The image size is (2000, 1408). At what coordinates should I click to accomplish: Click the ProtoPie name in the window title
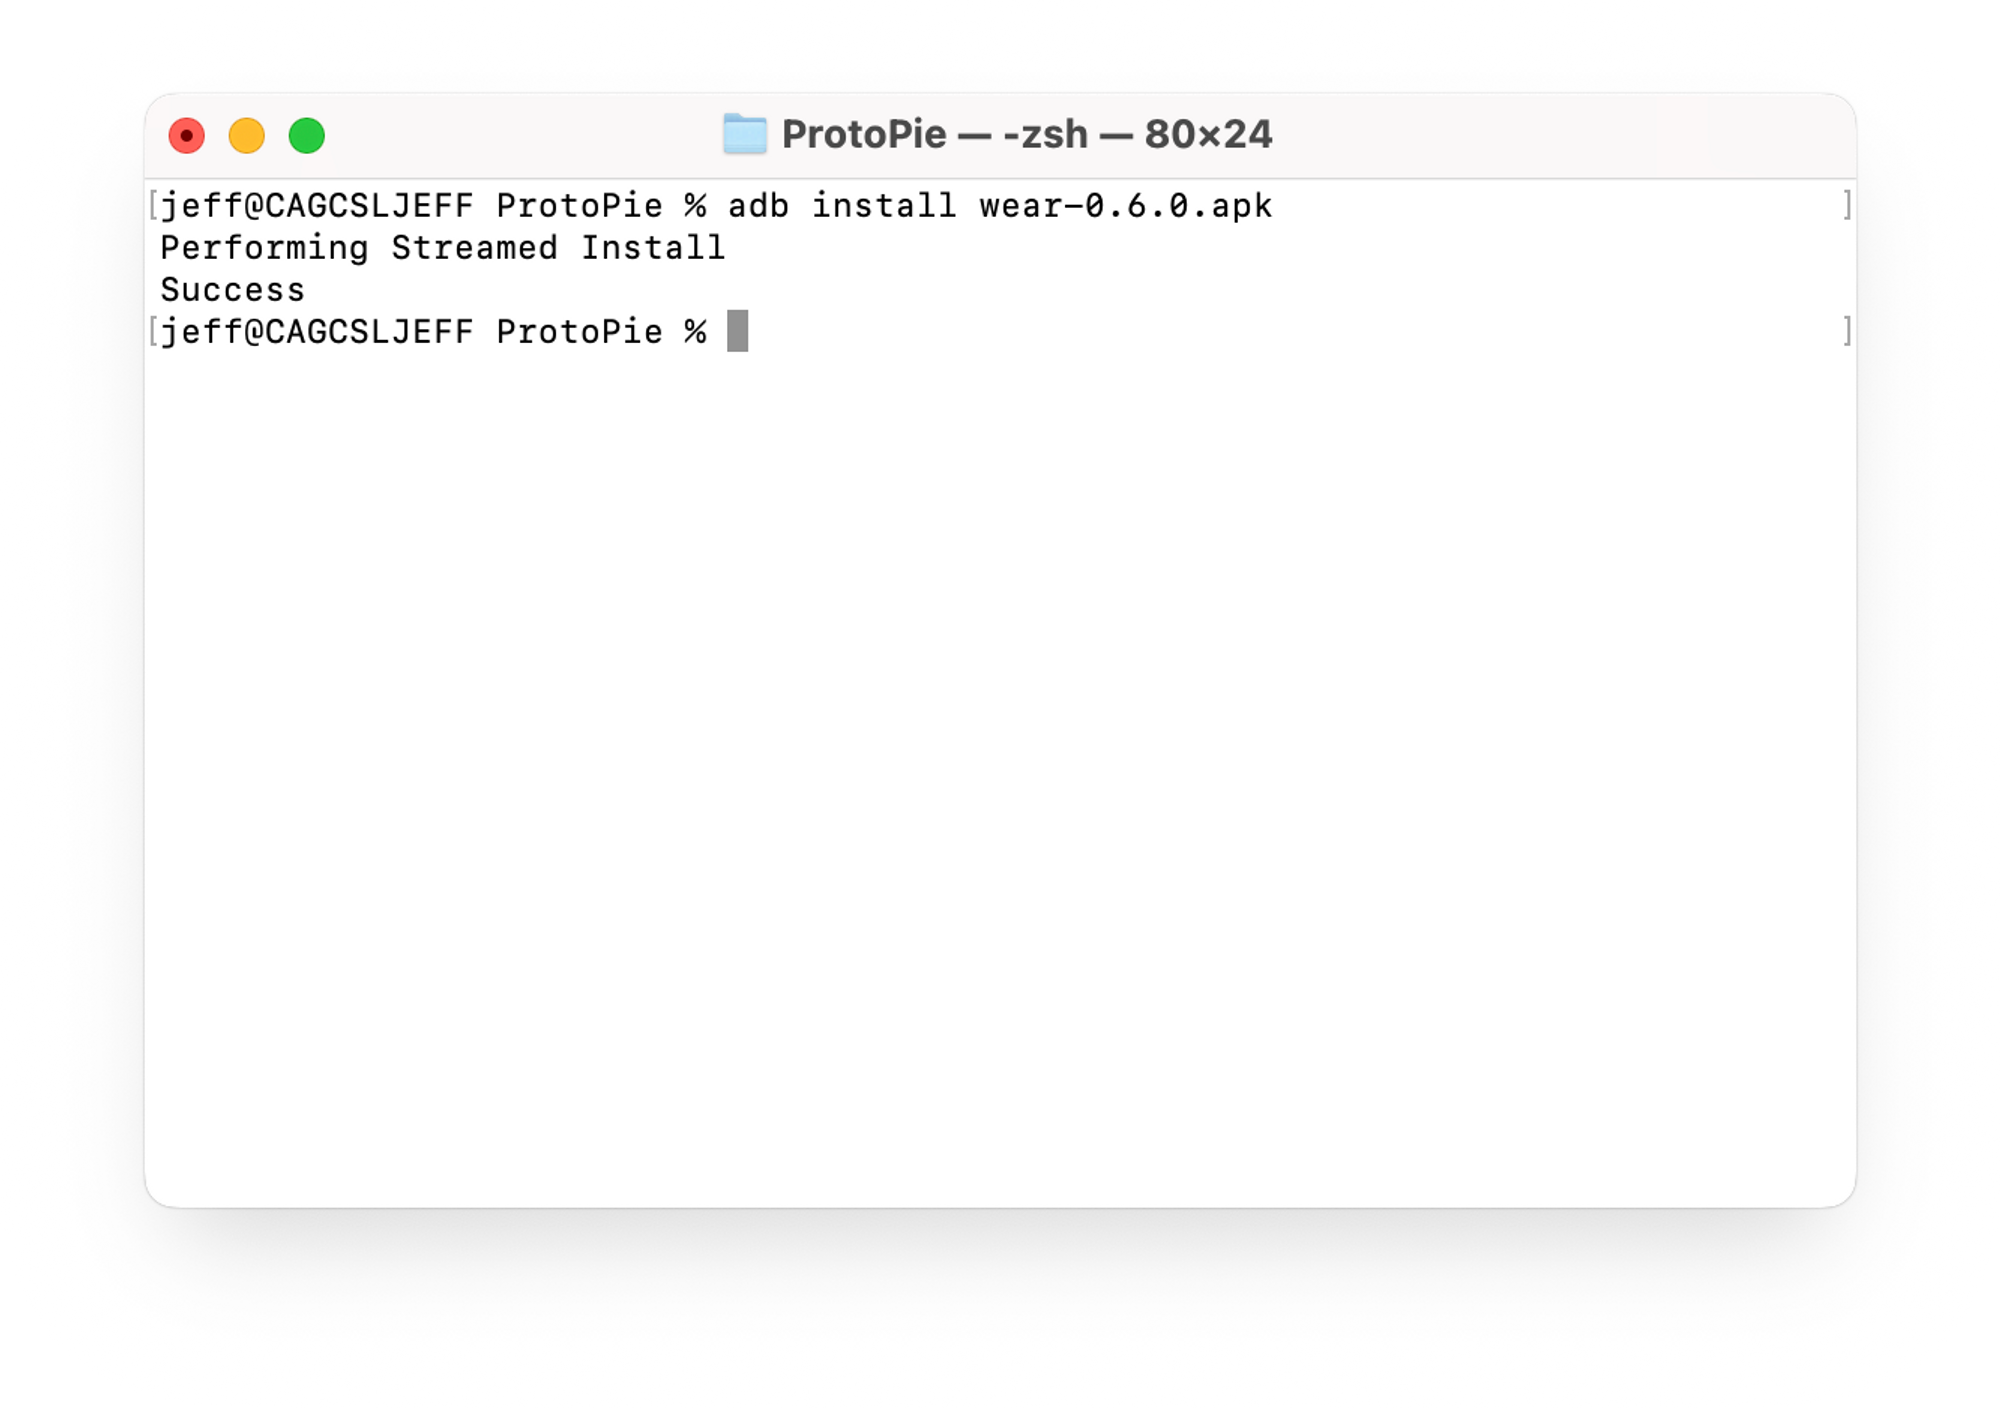pyautogui.click(x=864, y=134)
